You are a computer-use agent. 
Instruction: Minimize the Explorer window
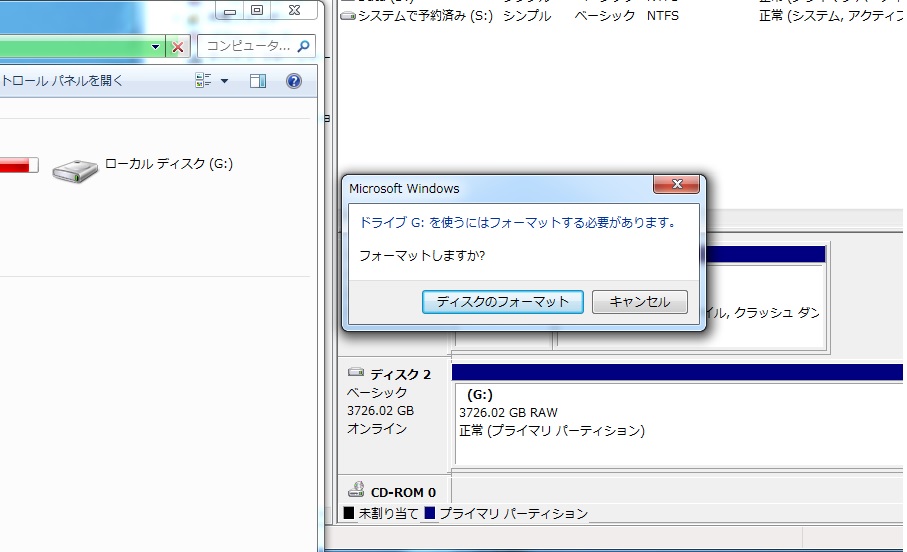tap(230, 10)
